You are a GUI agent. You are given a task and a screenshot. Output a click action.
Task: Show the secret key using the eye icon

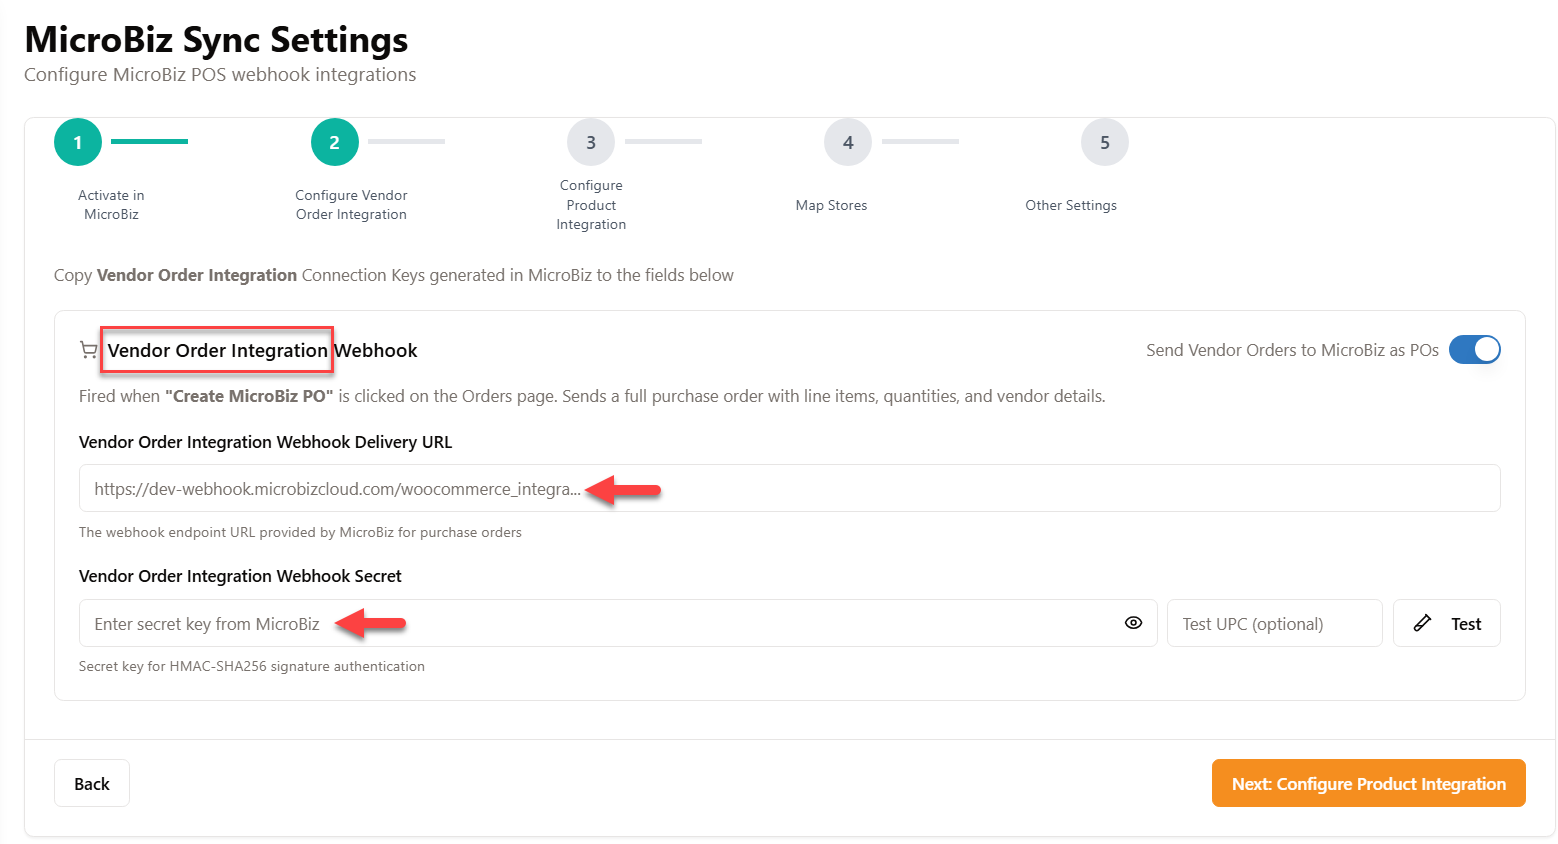(1133, 623)
